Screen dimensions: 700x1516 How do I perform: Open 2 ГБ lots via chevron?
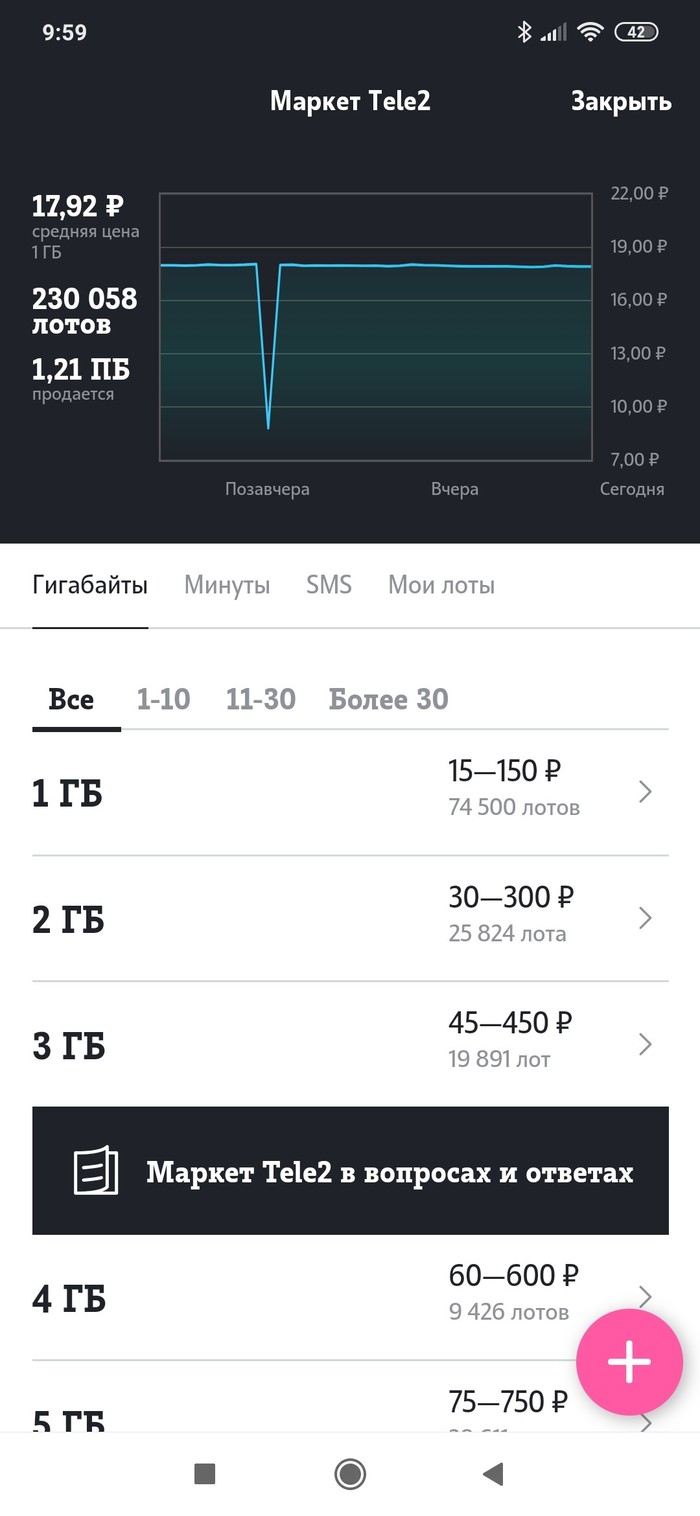pos(645,918)
